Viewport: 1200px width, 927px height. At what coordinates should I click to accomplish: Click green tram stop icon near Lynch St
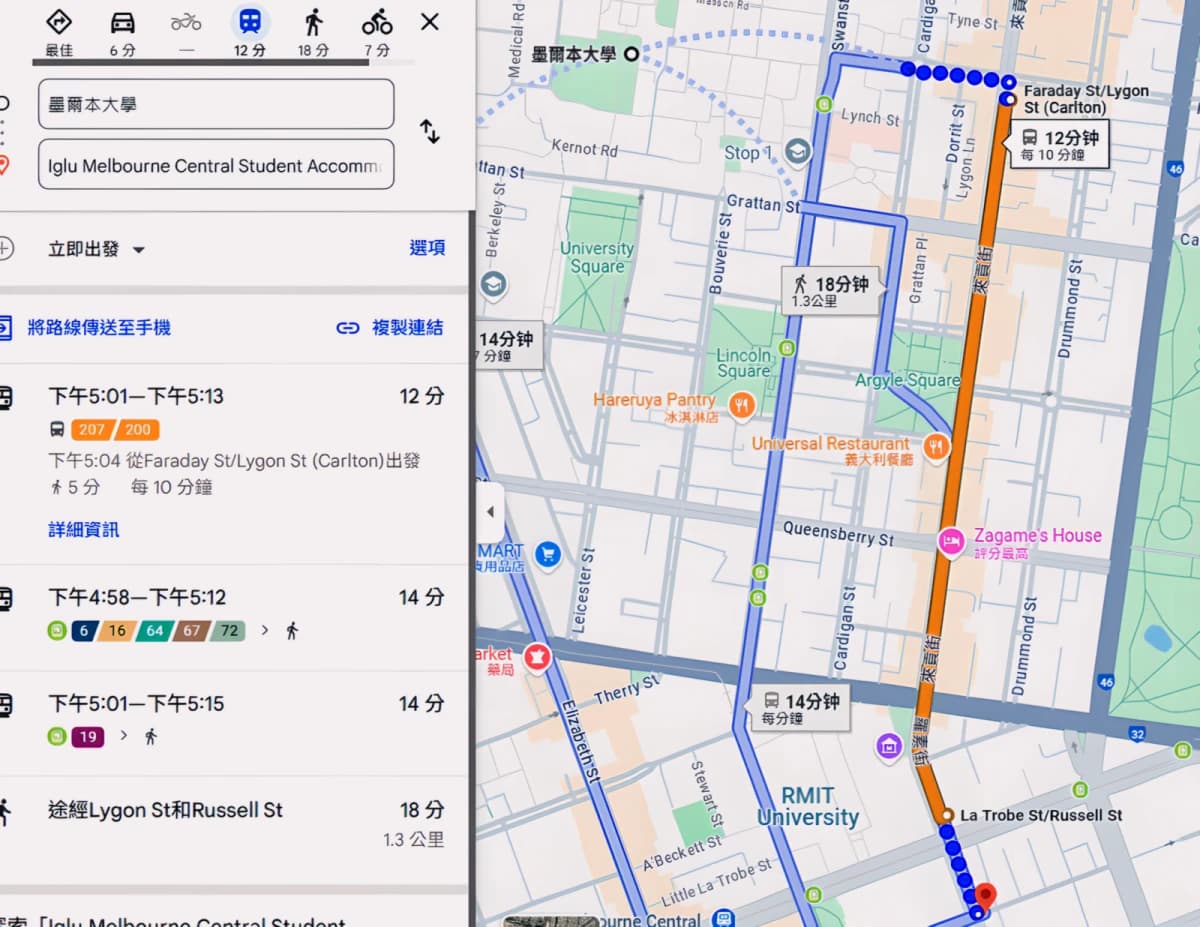pos(824,104)
